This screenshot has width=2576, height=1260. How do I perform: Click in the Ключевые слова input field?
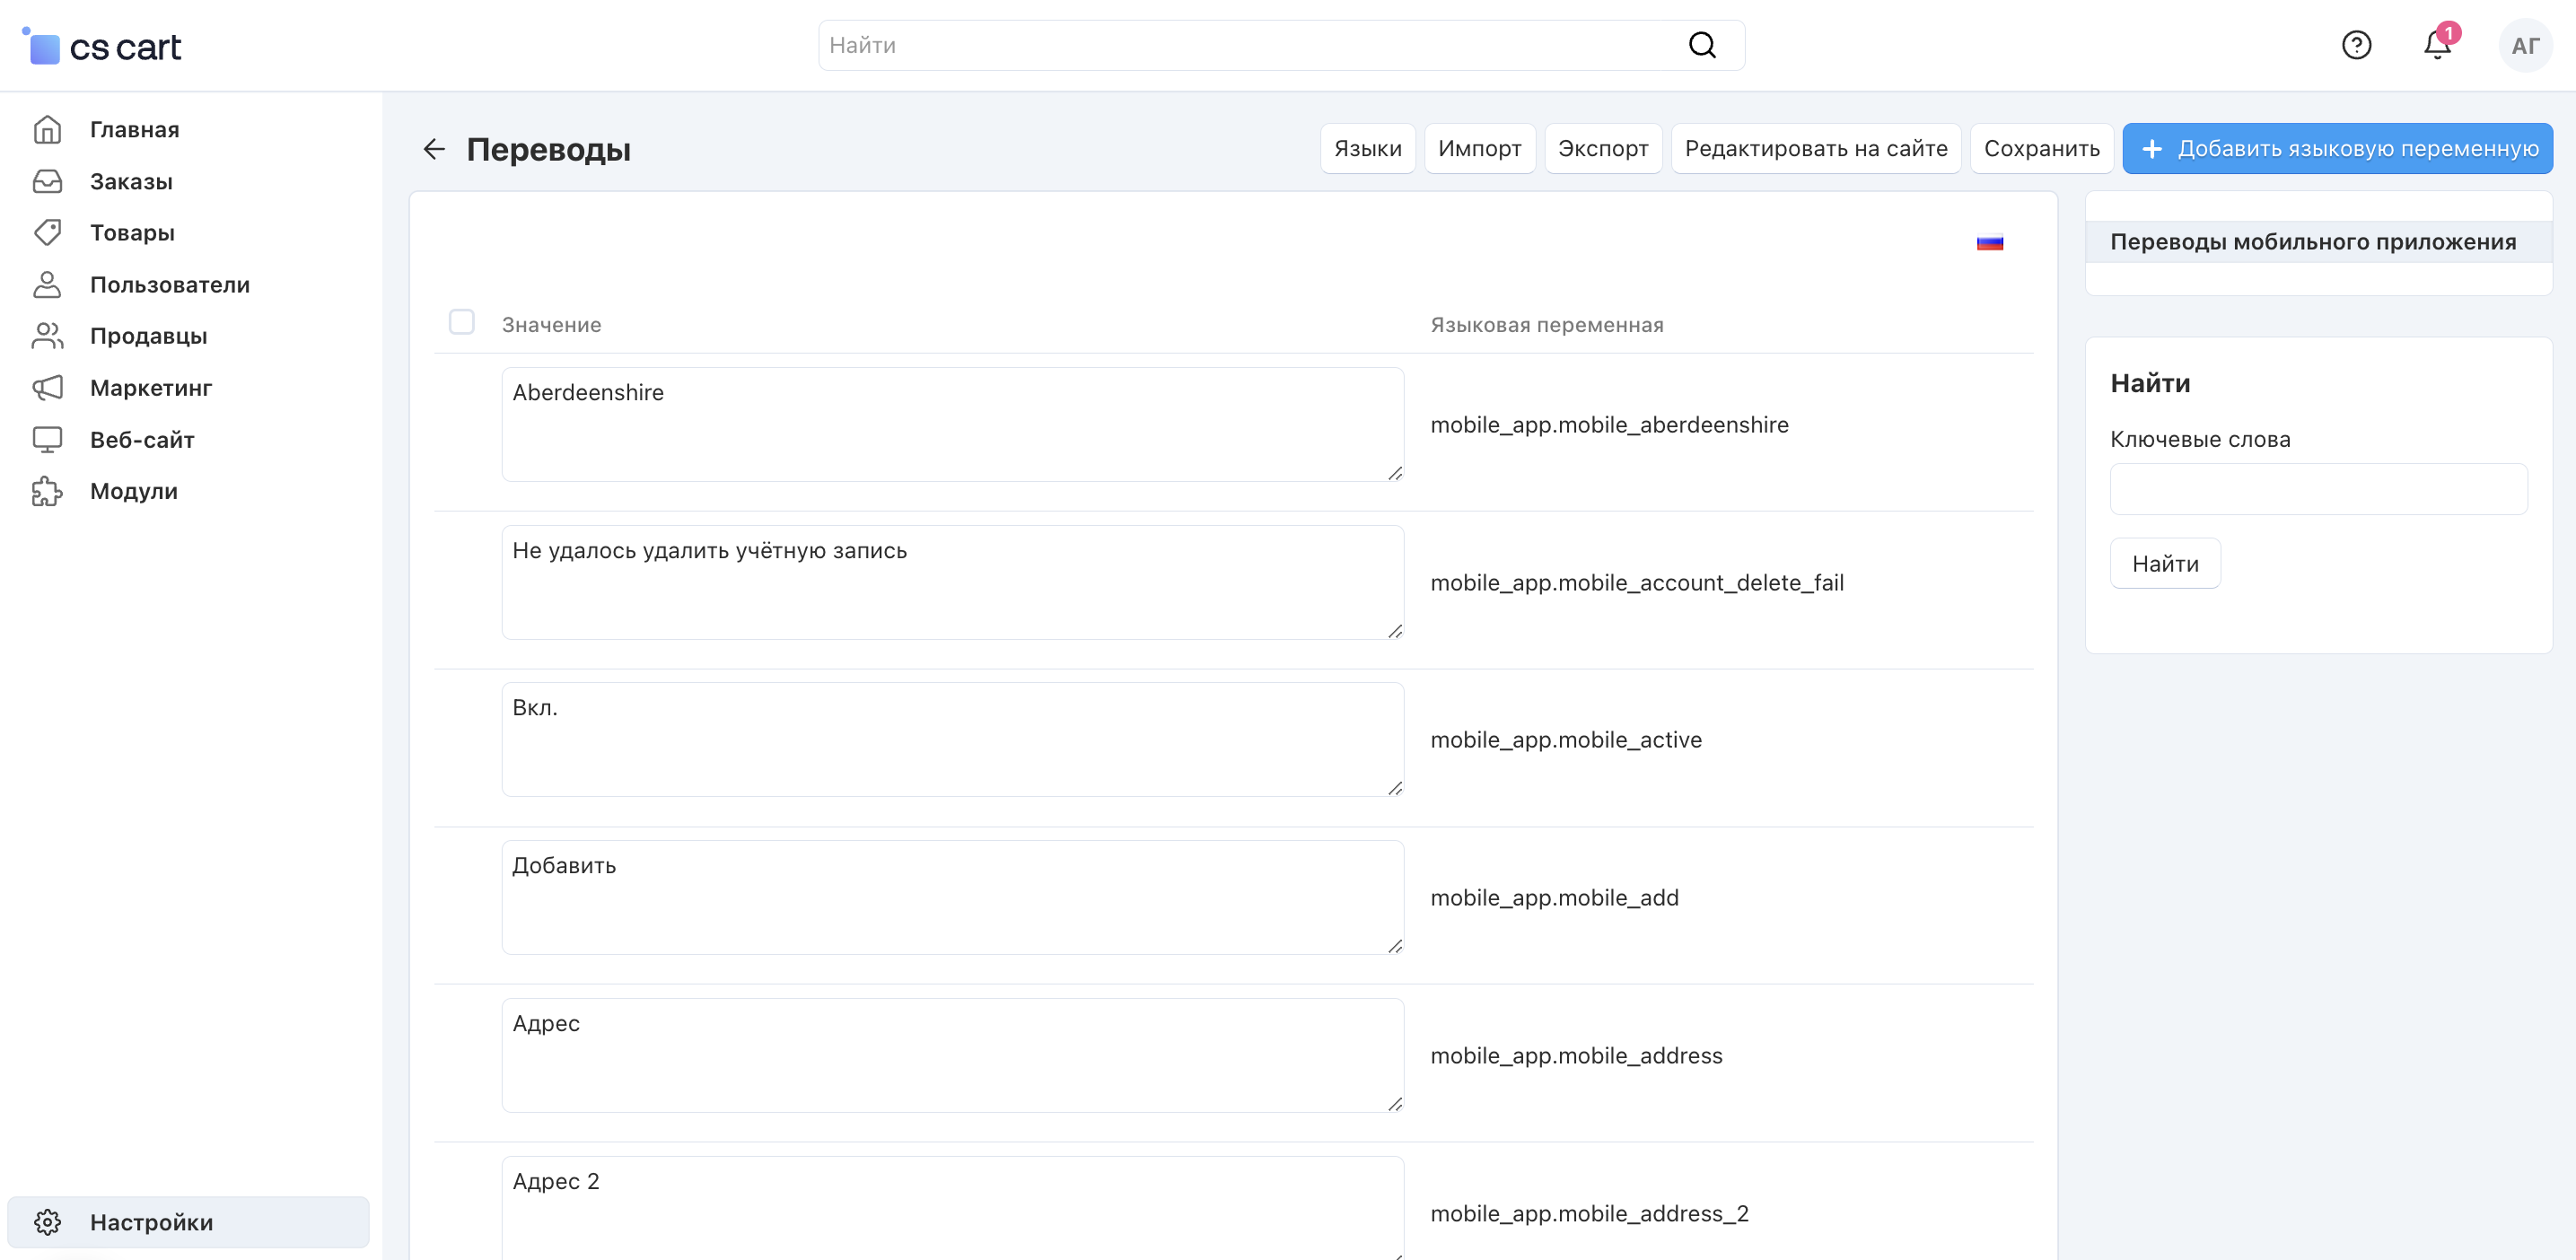pyautogui.click(x=2317, y=489)
